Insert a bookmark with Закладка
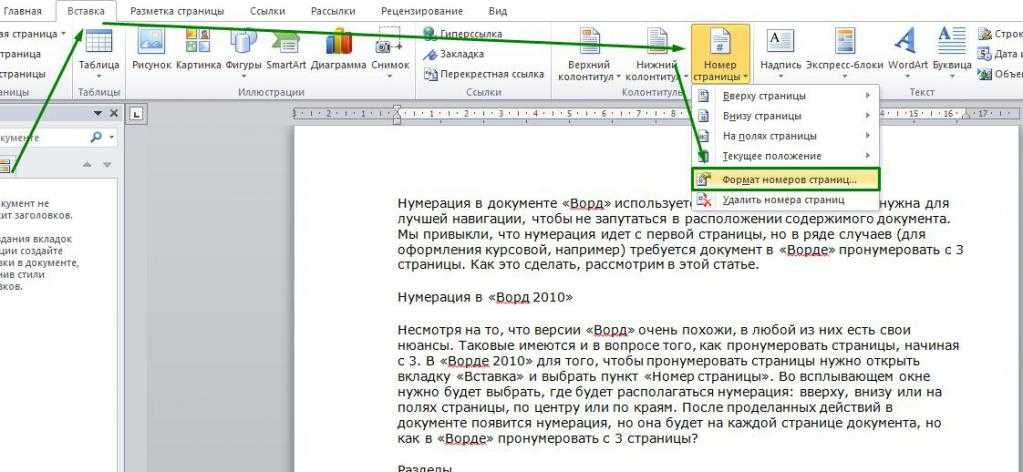Screen dimensions: 1023x472 tap(453, 54)
